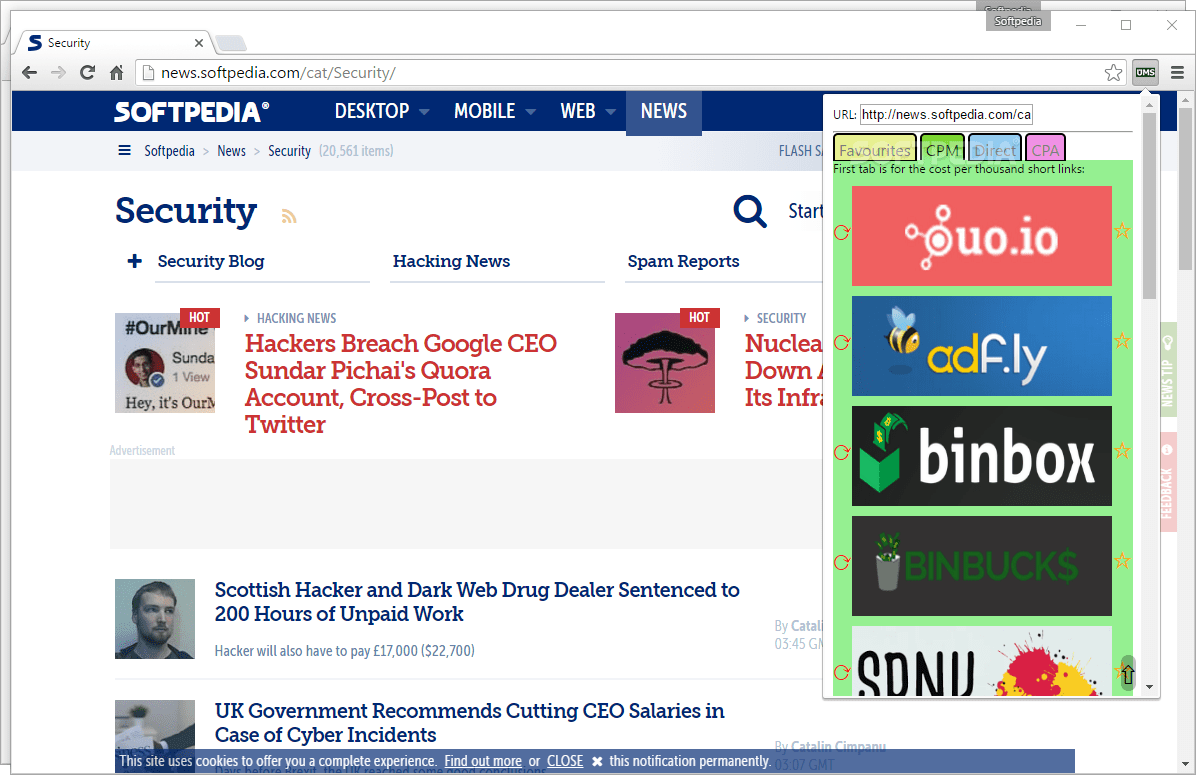The height and width of the screenshot is (775, 1196).
Task: Switch to the Favourites tab
Action: pyautogui.click(x=874, y=150)
